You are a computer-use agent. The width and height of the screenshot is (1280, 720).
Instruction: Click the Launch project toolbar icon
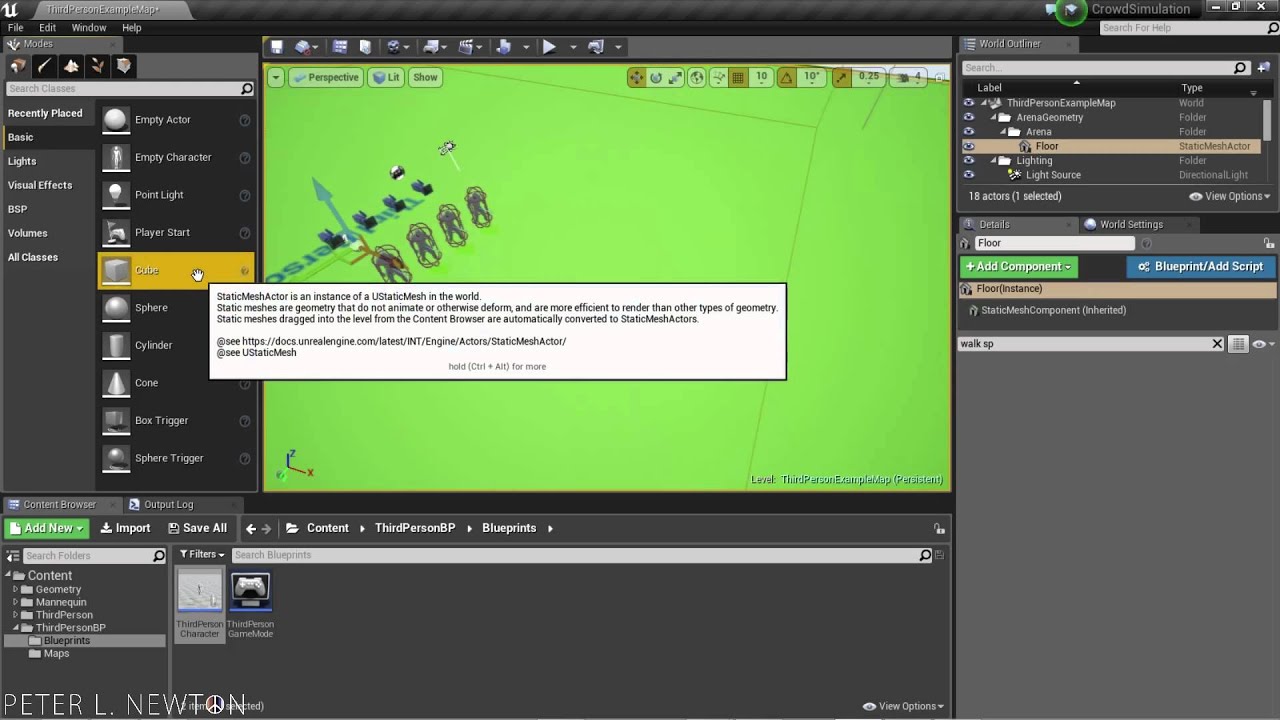click(x=596, y=47)
